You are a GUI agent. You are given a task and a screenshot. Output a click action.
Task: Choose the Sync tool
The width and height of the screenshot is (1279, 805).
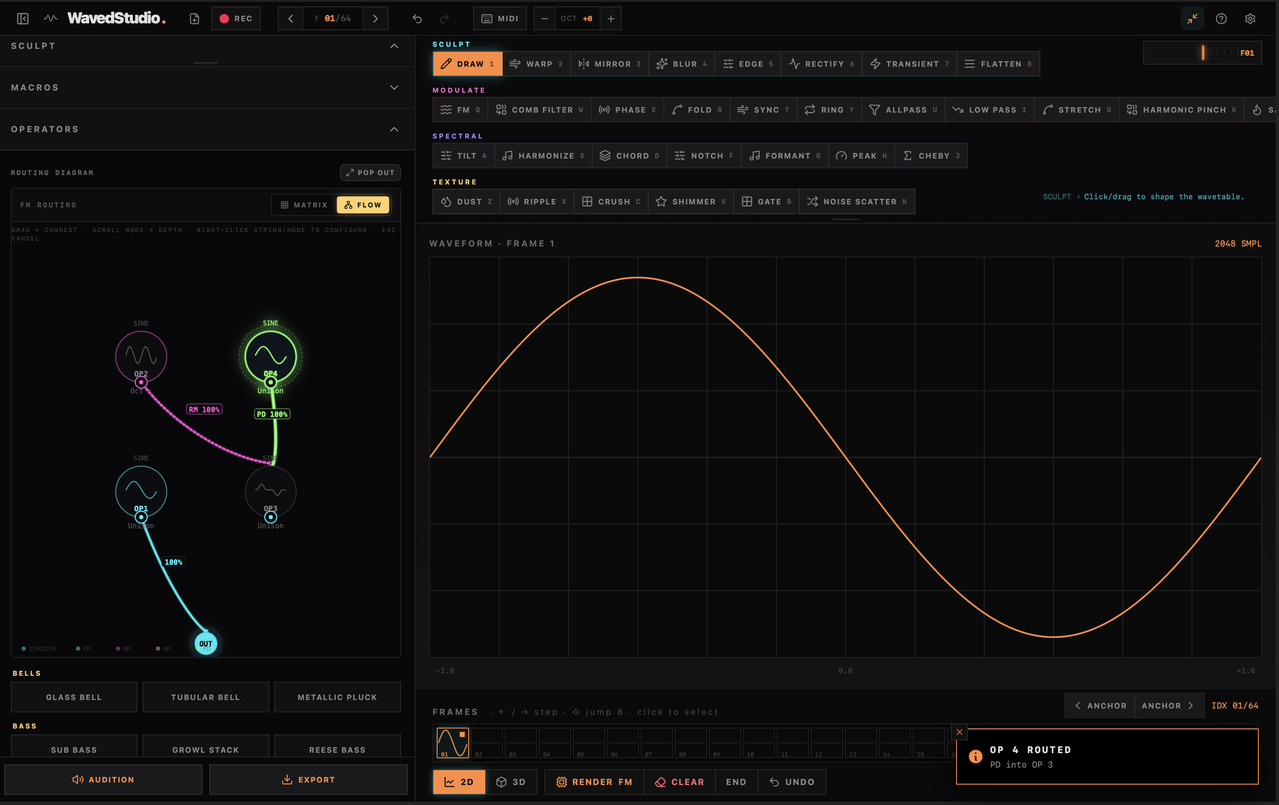click(x=763, y=110)
